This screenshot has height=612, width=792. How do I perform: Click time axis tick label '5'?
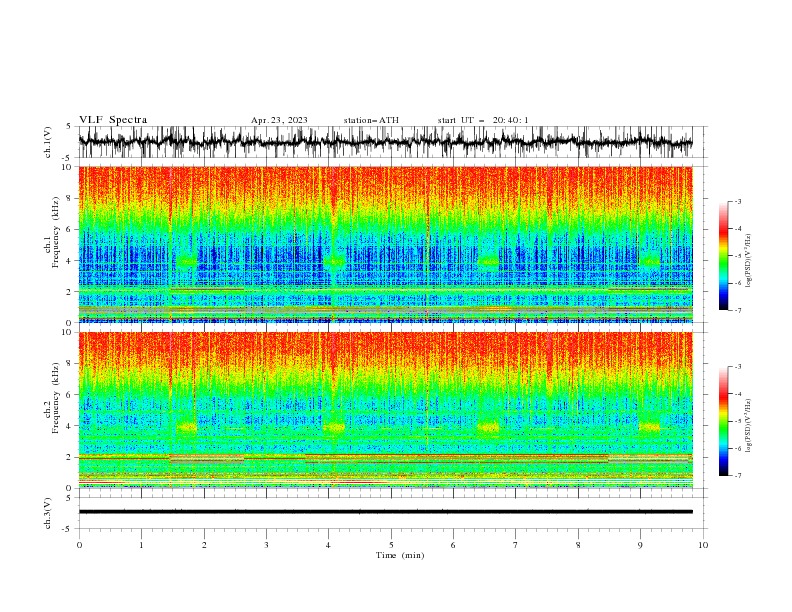[391, 545]
